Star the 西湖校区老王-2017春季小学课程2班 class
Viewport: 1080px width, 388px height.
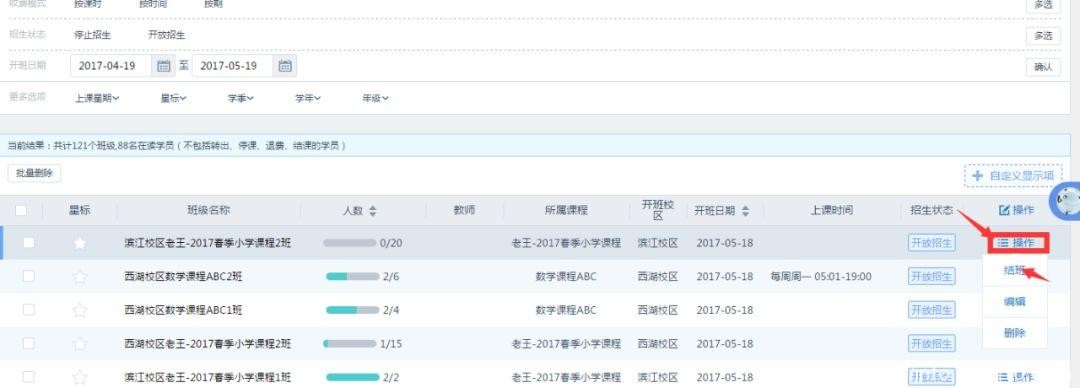coord(80,343)
